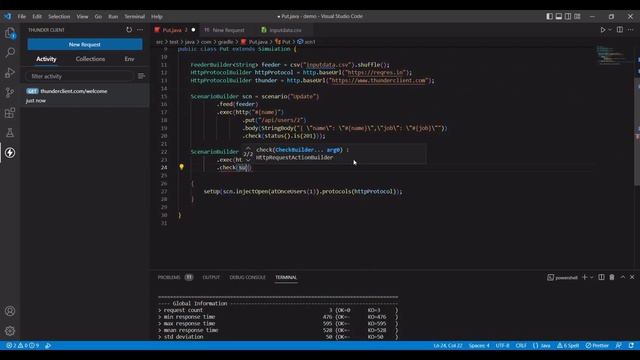Open the Testing flask view
The image size is (640, 360).
[10, 133]
